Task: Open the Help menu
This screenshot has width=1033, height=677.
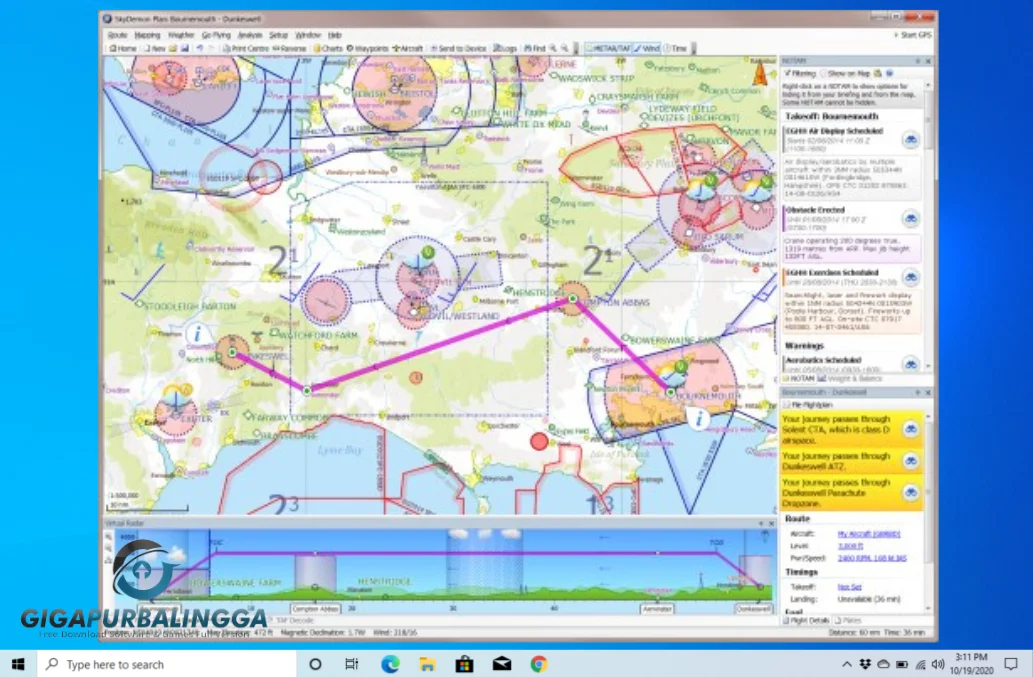Action: [335, 35]
